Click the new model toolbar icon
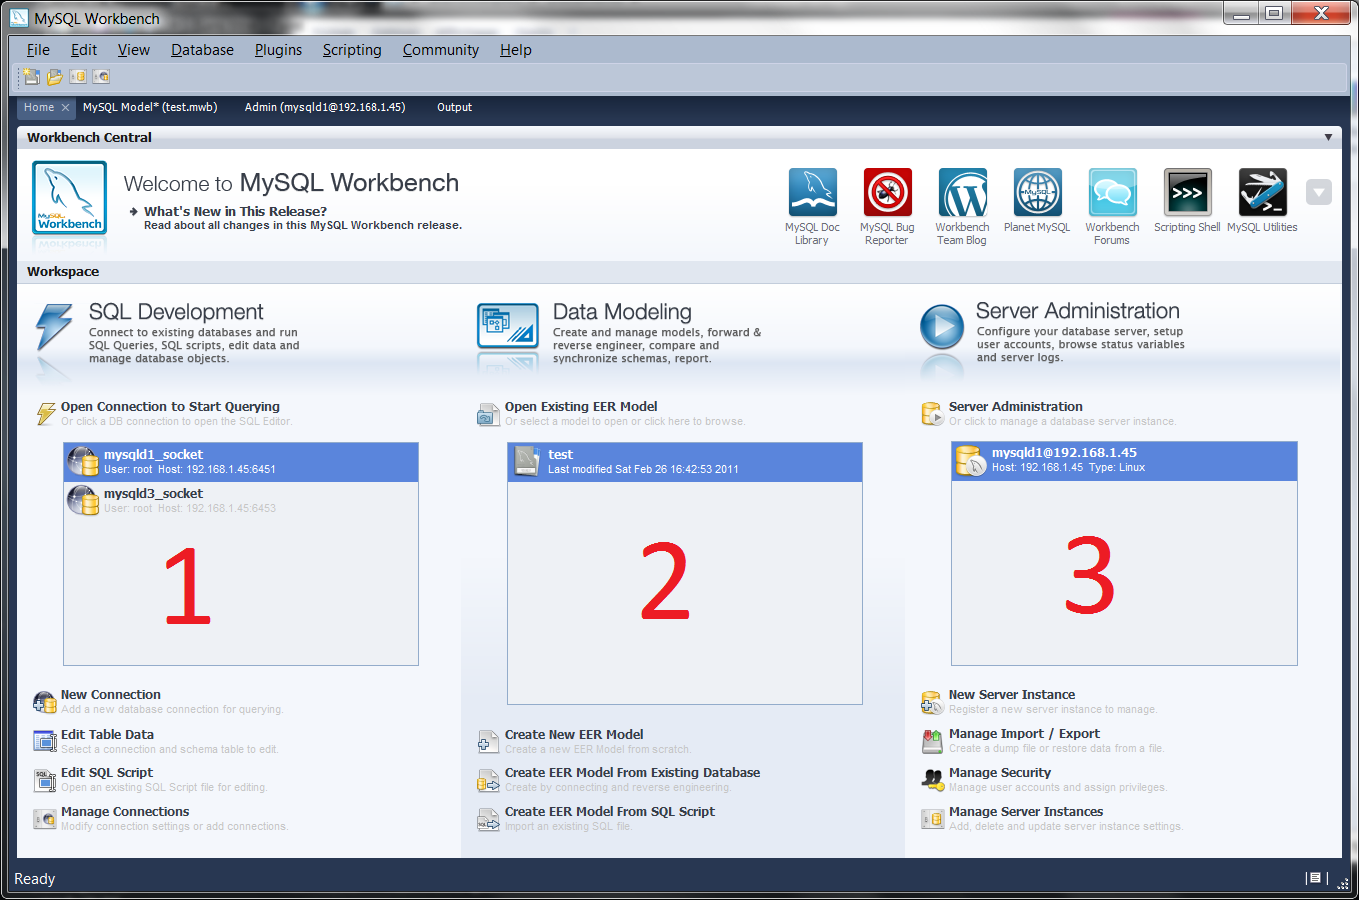Screen dimensions: 1359x900 pyautogui.click(x=32, y=76)
